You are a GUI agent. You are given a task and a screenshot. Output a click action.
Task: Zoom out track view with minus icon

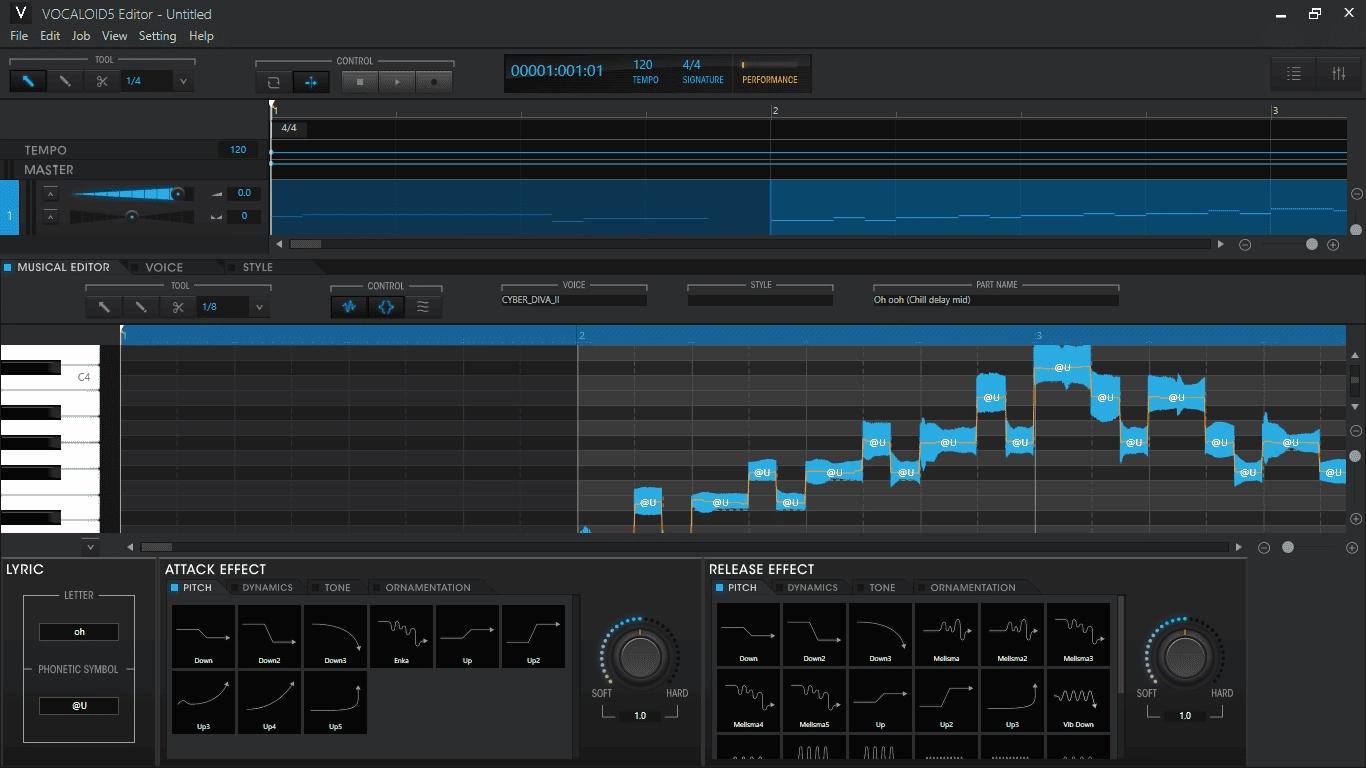pos(1245,244)
